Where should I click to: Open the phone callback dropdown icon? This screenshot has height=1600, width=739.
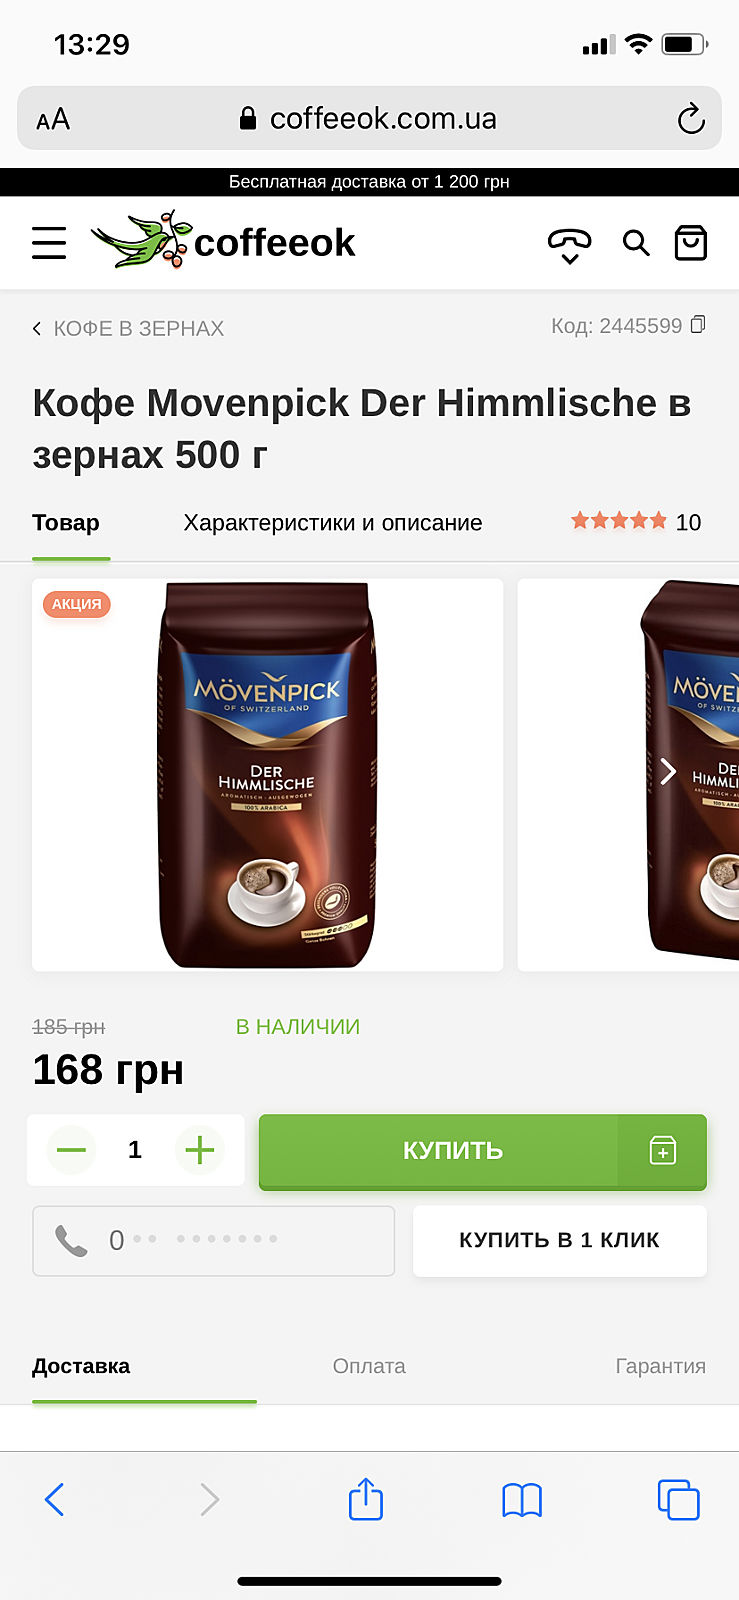[569, 245]
